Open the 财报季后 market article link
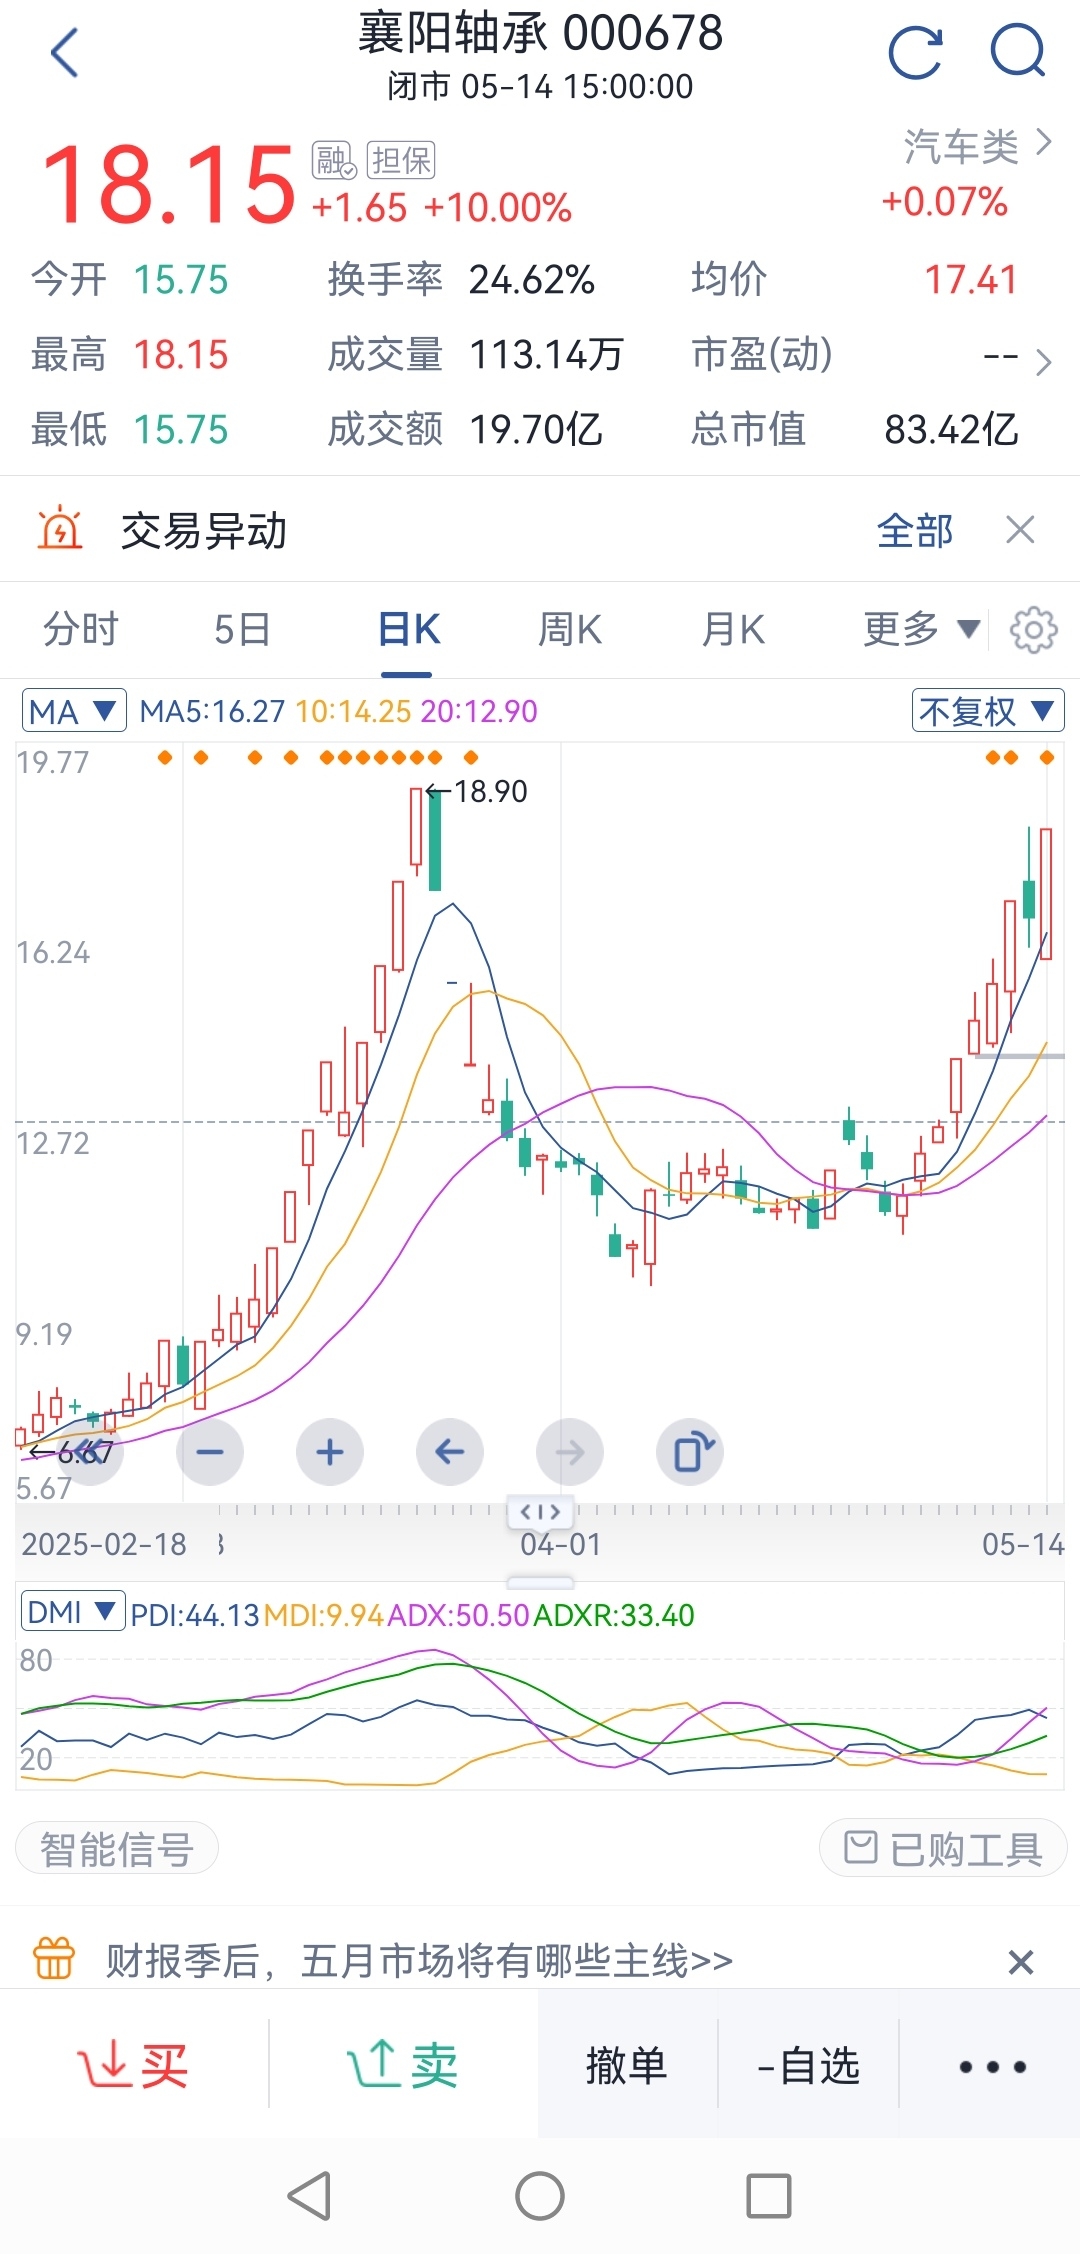This screenshot has height=2254, width=1080. (419, 1961)
